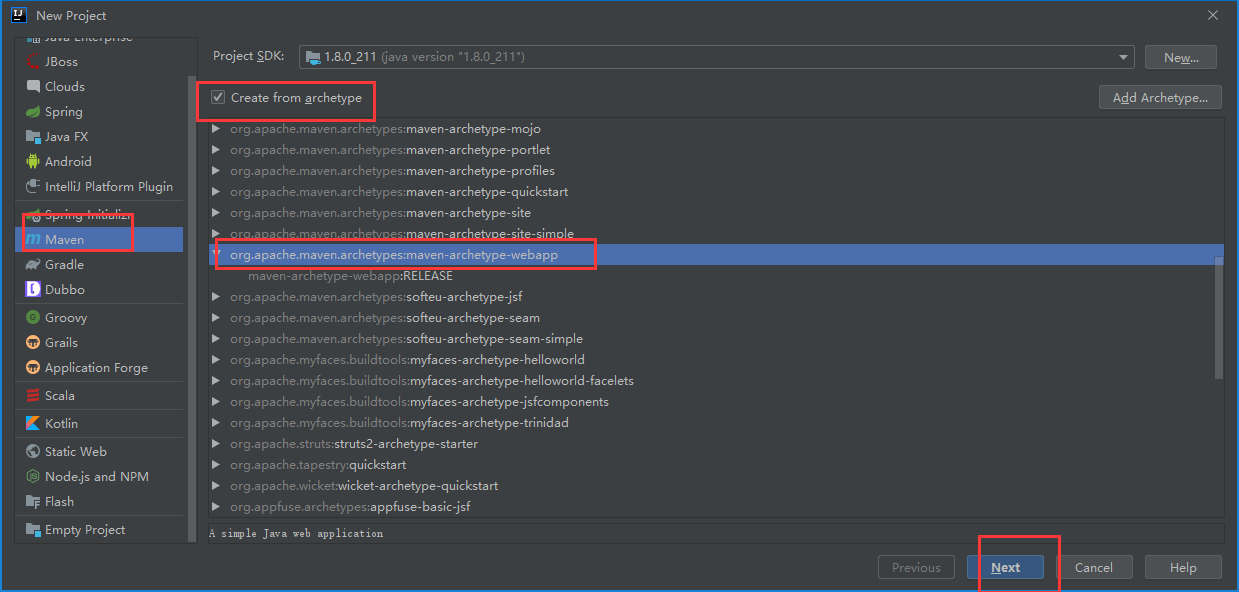Select the Spring leaf icon
This screenshot has height=592, width=1239.
34,112
